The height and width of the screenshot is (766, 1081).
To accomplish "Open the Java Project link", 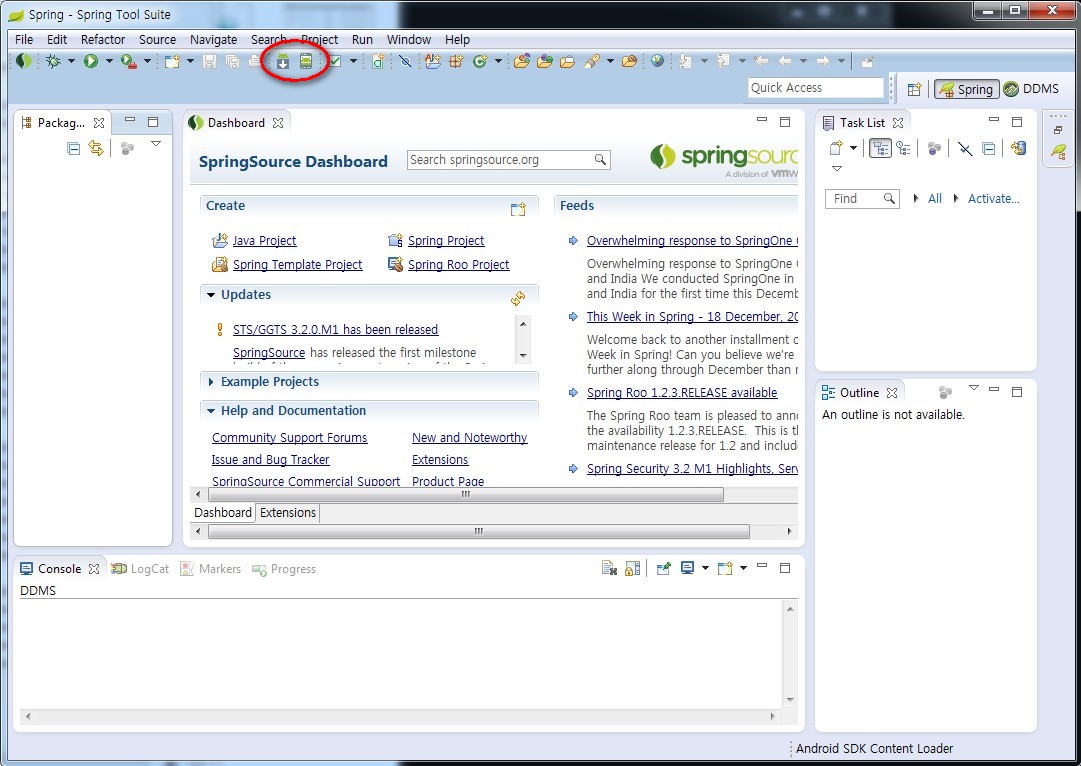I will point(264,241).
